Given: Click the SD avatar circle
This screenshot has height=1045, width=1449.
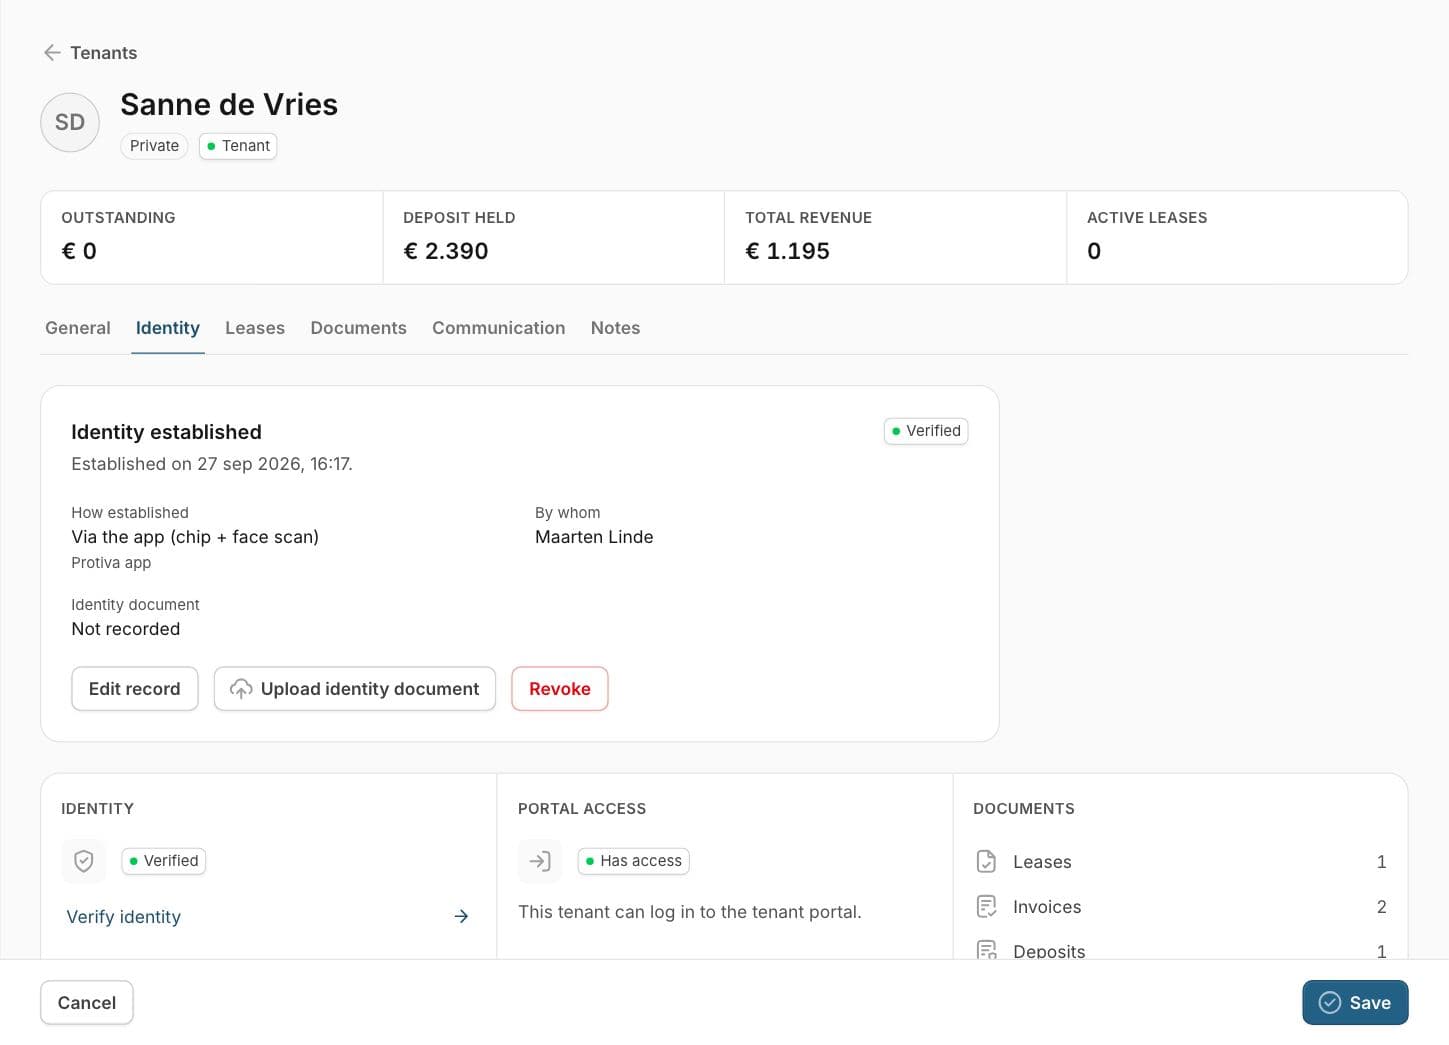Looking at the screenshot, I should [x=70, y=122].
